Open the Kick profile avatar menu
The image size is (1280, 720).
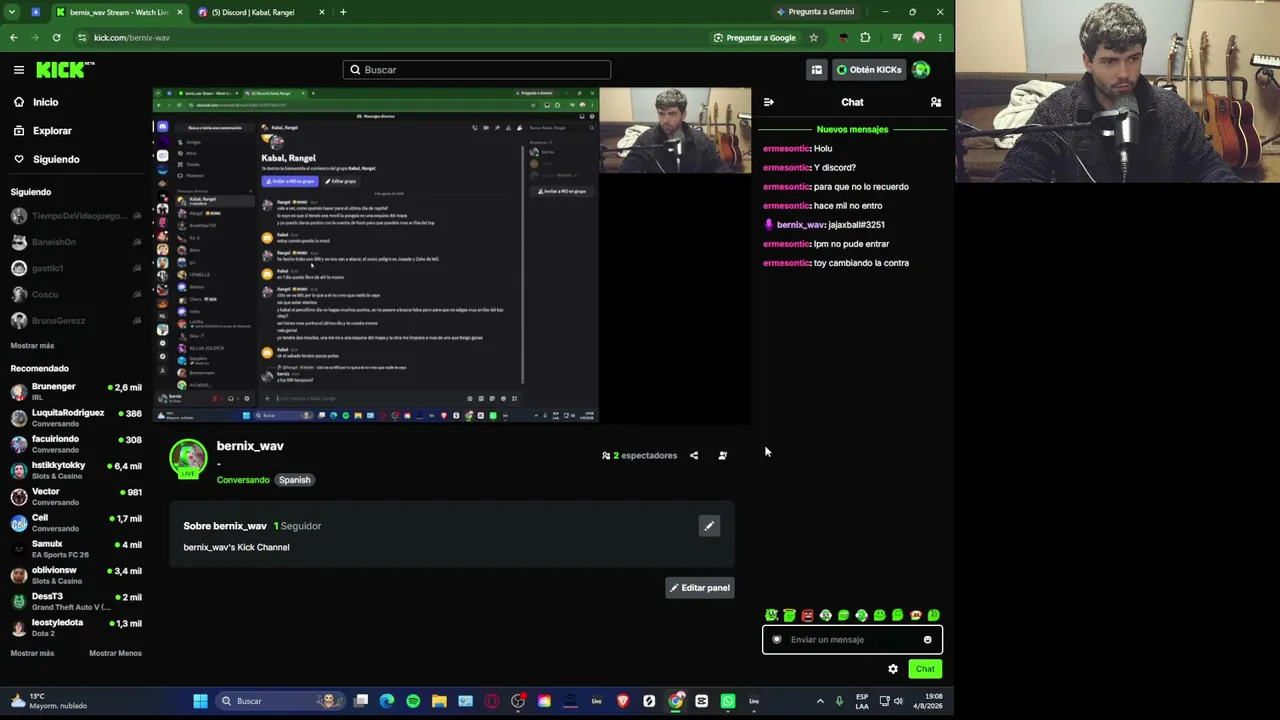coord(921,70)
